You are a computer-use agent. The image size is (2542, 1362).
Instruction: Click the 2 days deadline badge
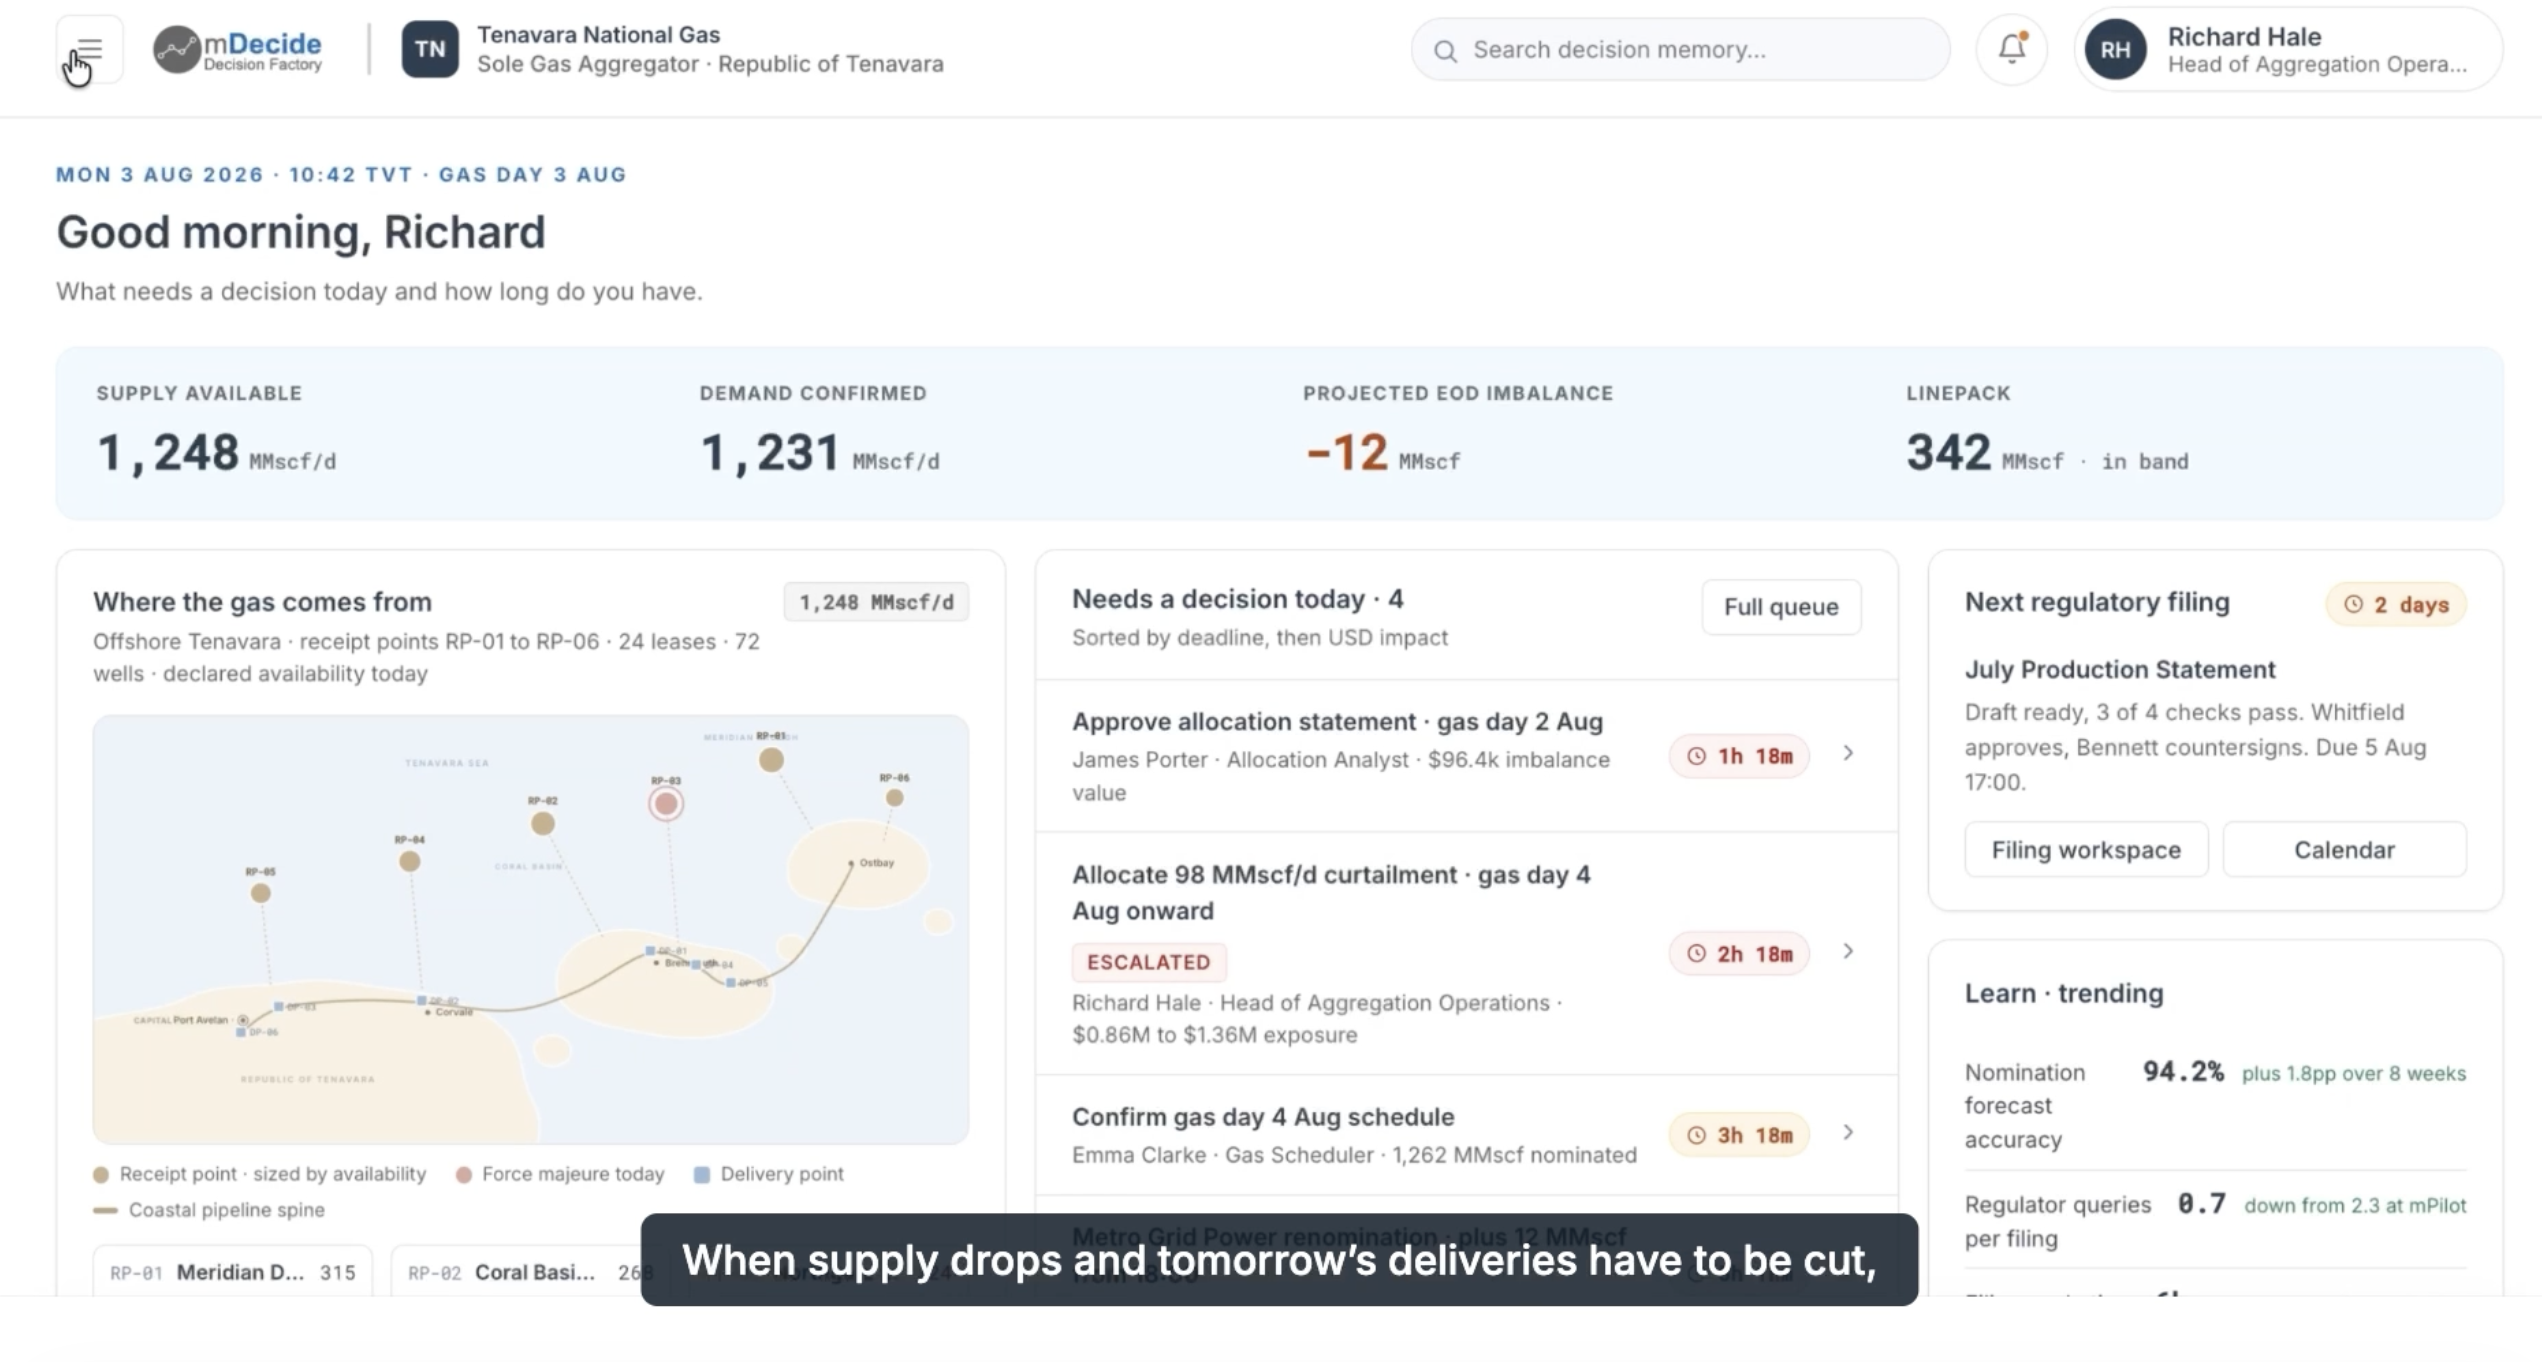(x=2396, y=605)
